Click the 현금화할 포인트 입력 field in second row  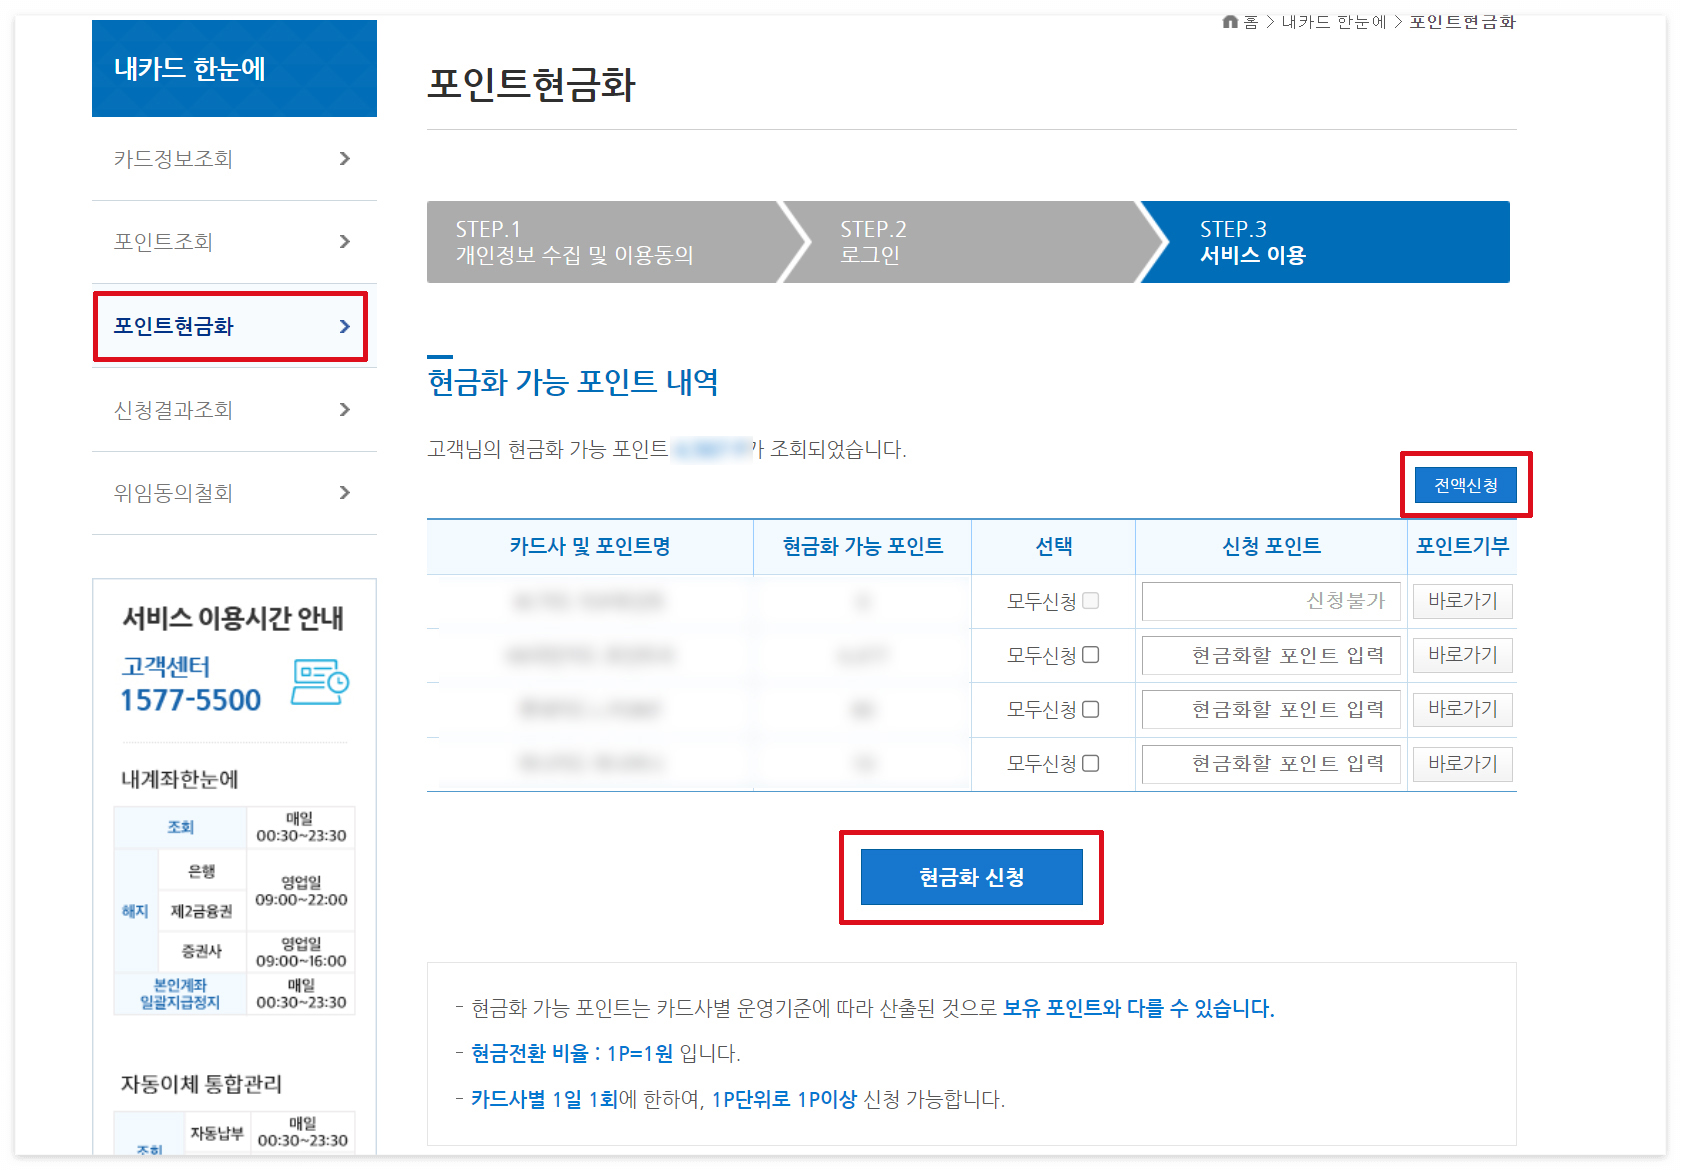pos(1270,655)
